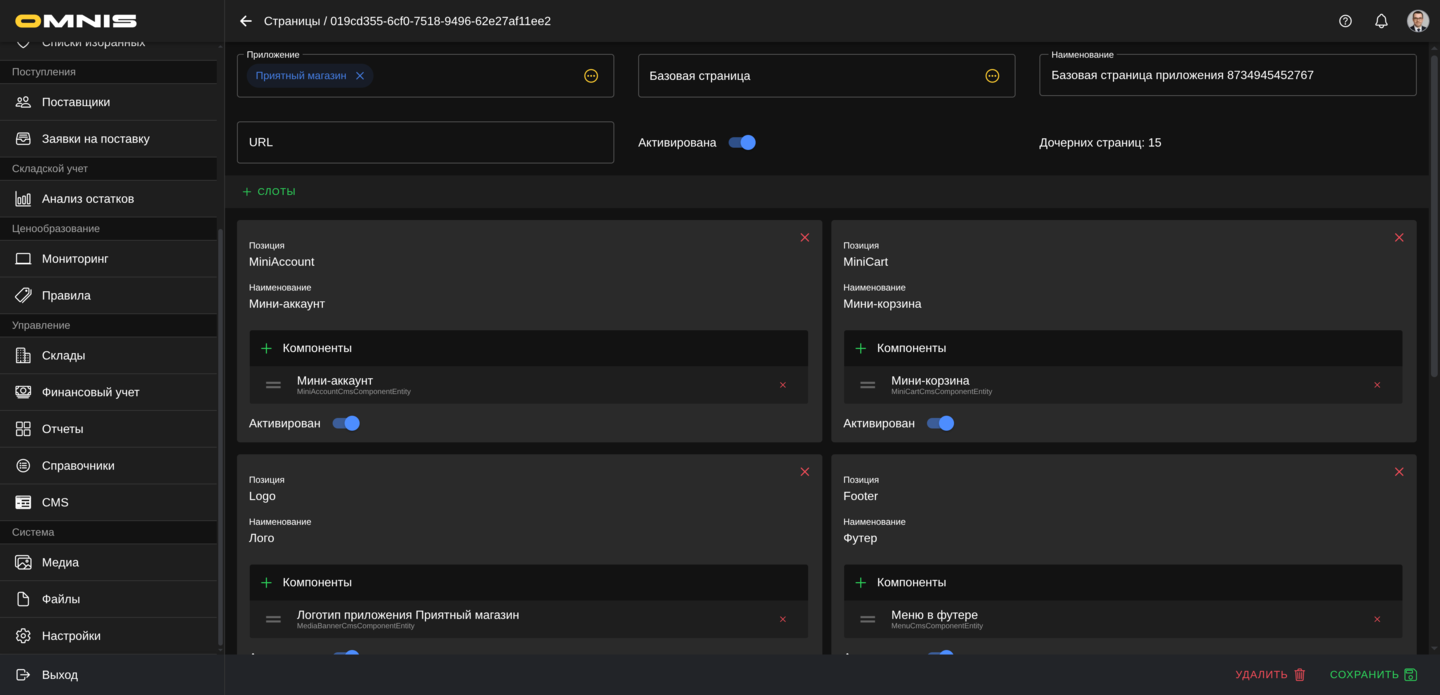Open CMS in the sidebar
The width and height of the screenshot is (1440, 695).
click(55, 503)
